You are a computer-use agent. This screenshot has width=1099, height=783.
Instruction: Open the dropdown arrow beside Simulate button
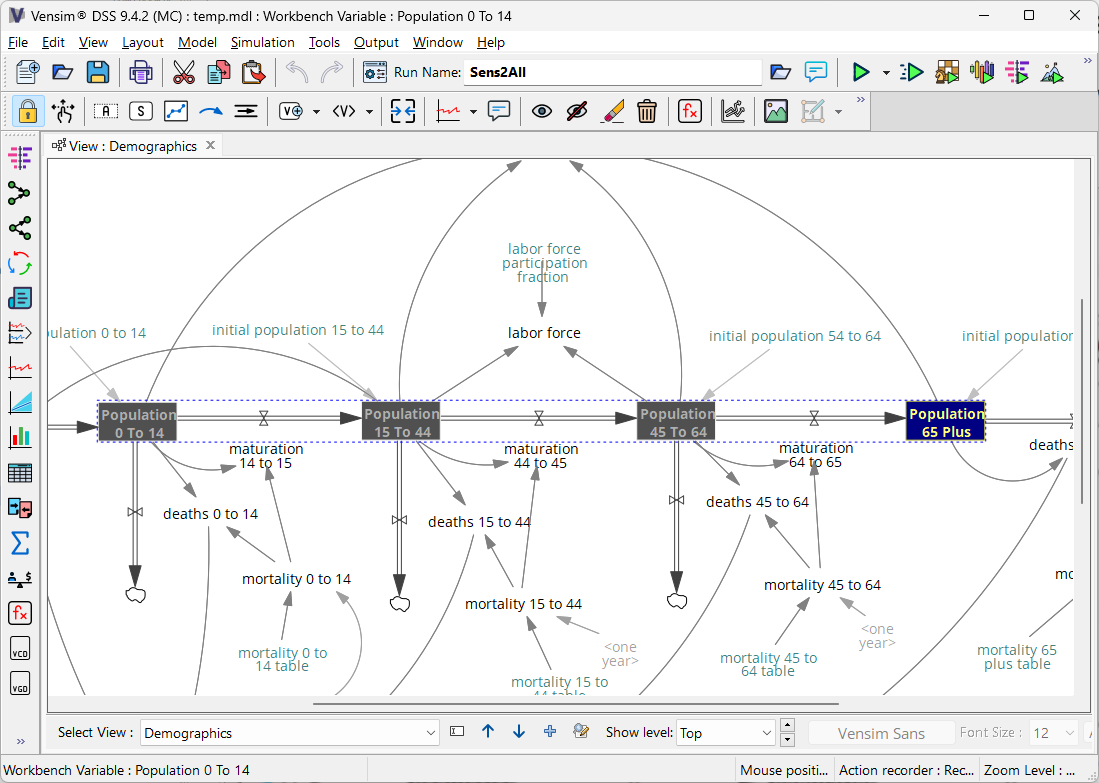(x=886, y=73)
